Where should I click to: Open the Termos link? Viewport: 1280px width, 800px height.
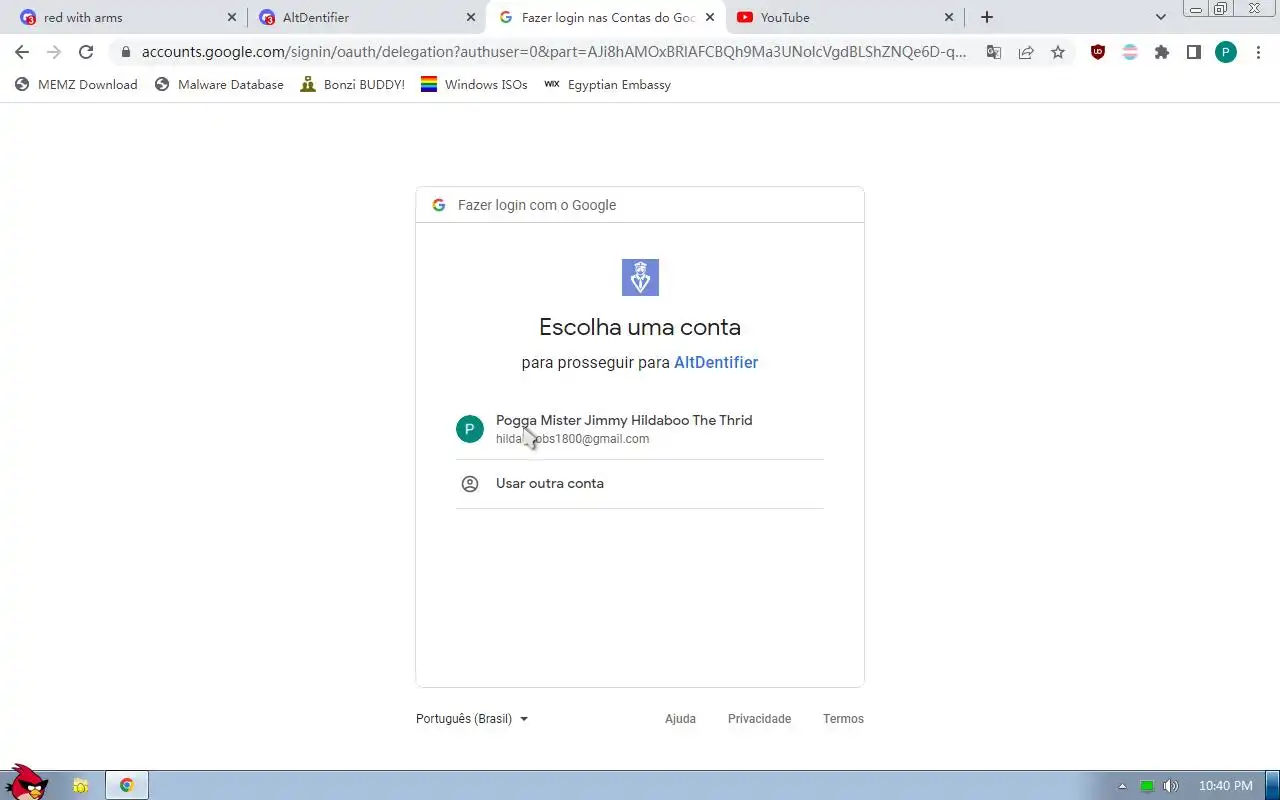pyautogui.click(x=843, y=719)
